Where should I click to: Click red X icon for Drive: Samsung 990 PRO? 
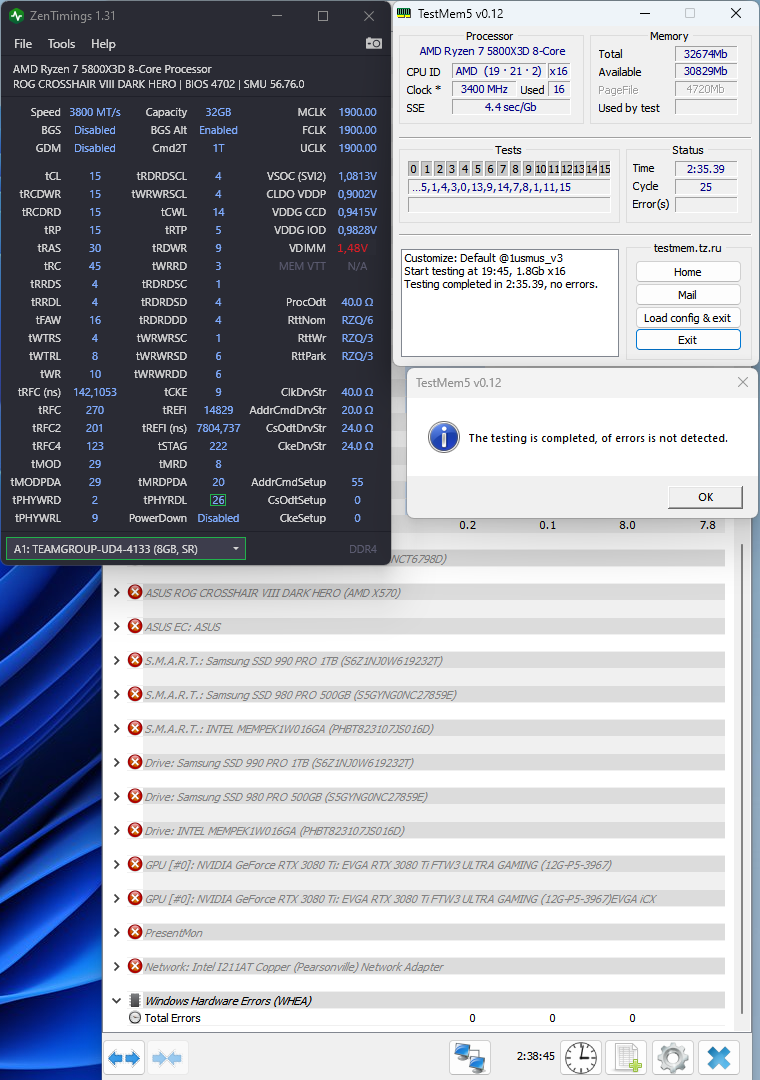[x=135, y=762]
